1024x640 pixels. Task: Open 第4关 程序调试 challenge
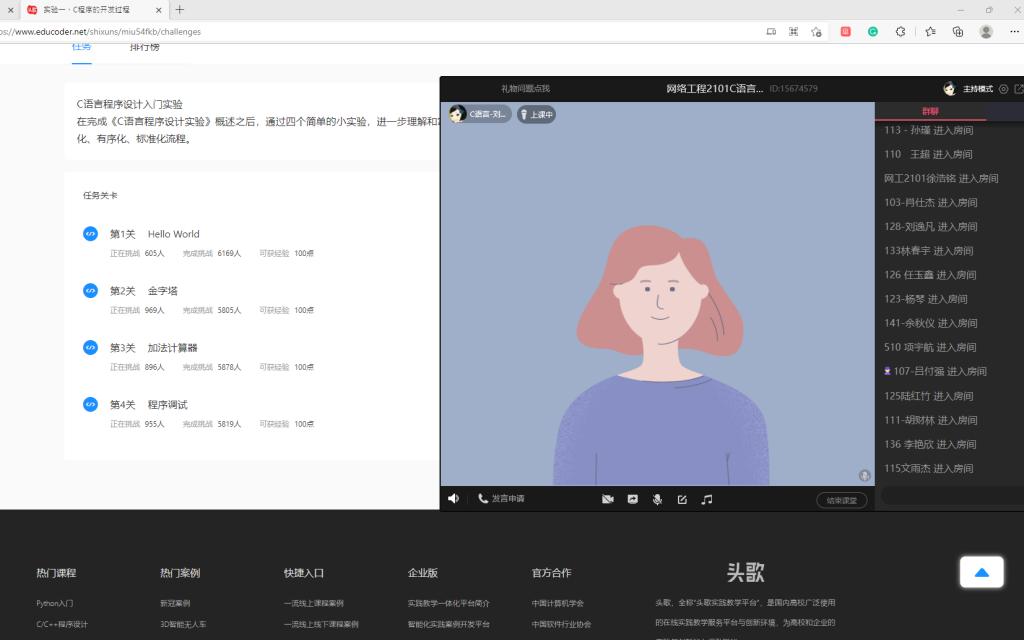[x=148, y=404]
